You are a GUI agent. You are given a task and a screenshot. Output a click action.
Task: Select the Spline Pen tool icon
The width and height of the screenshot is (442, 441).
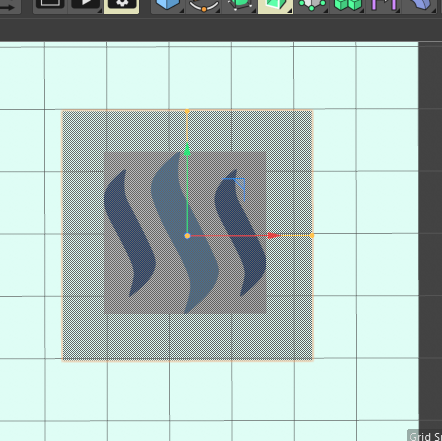coord(204,5)
